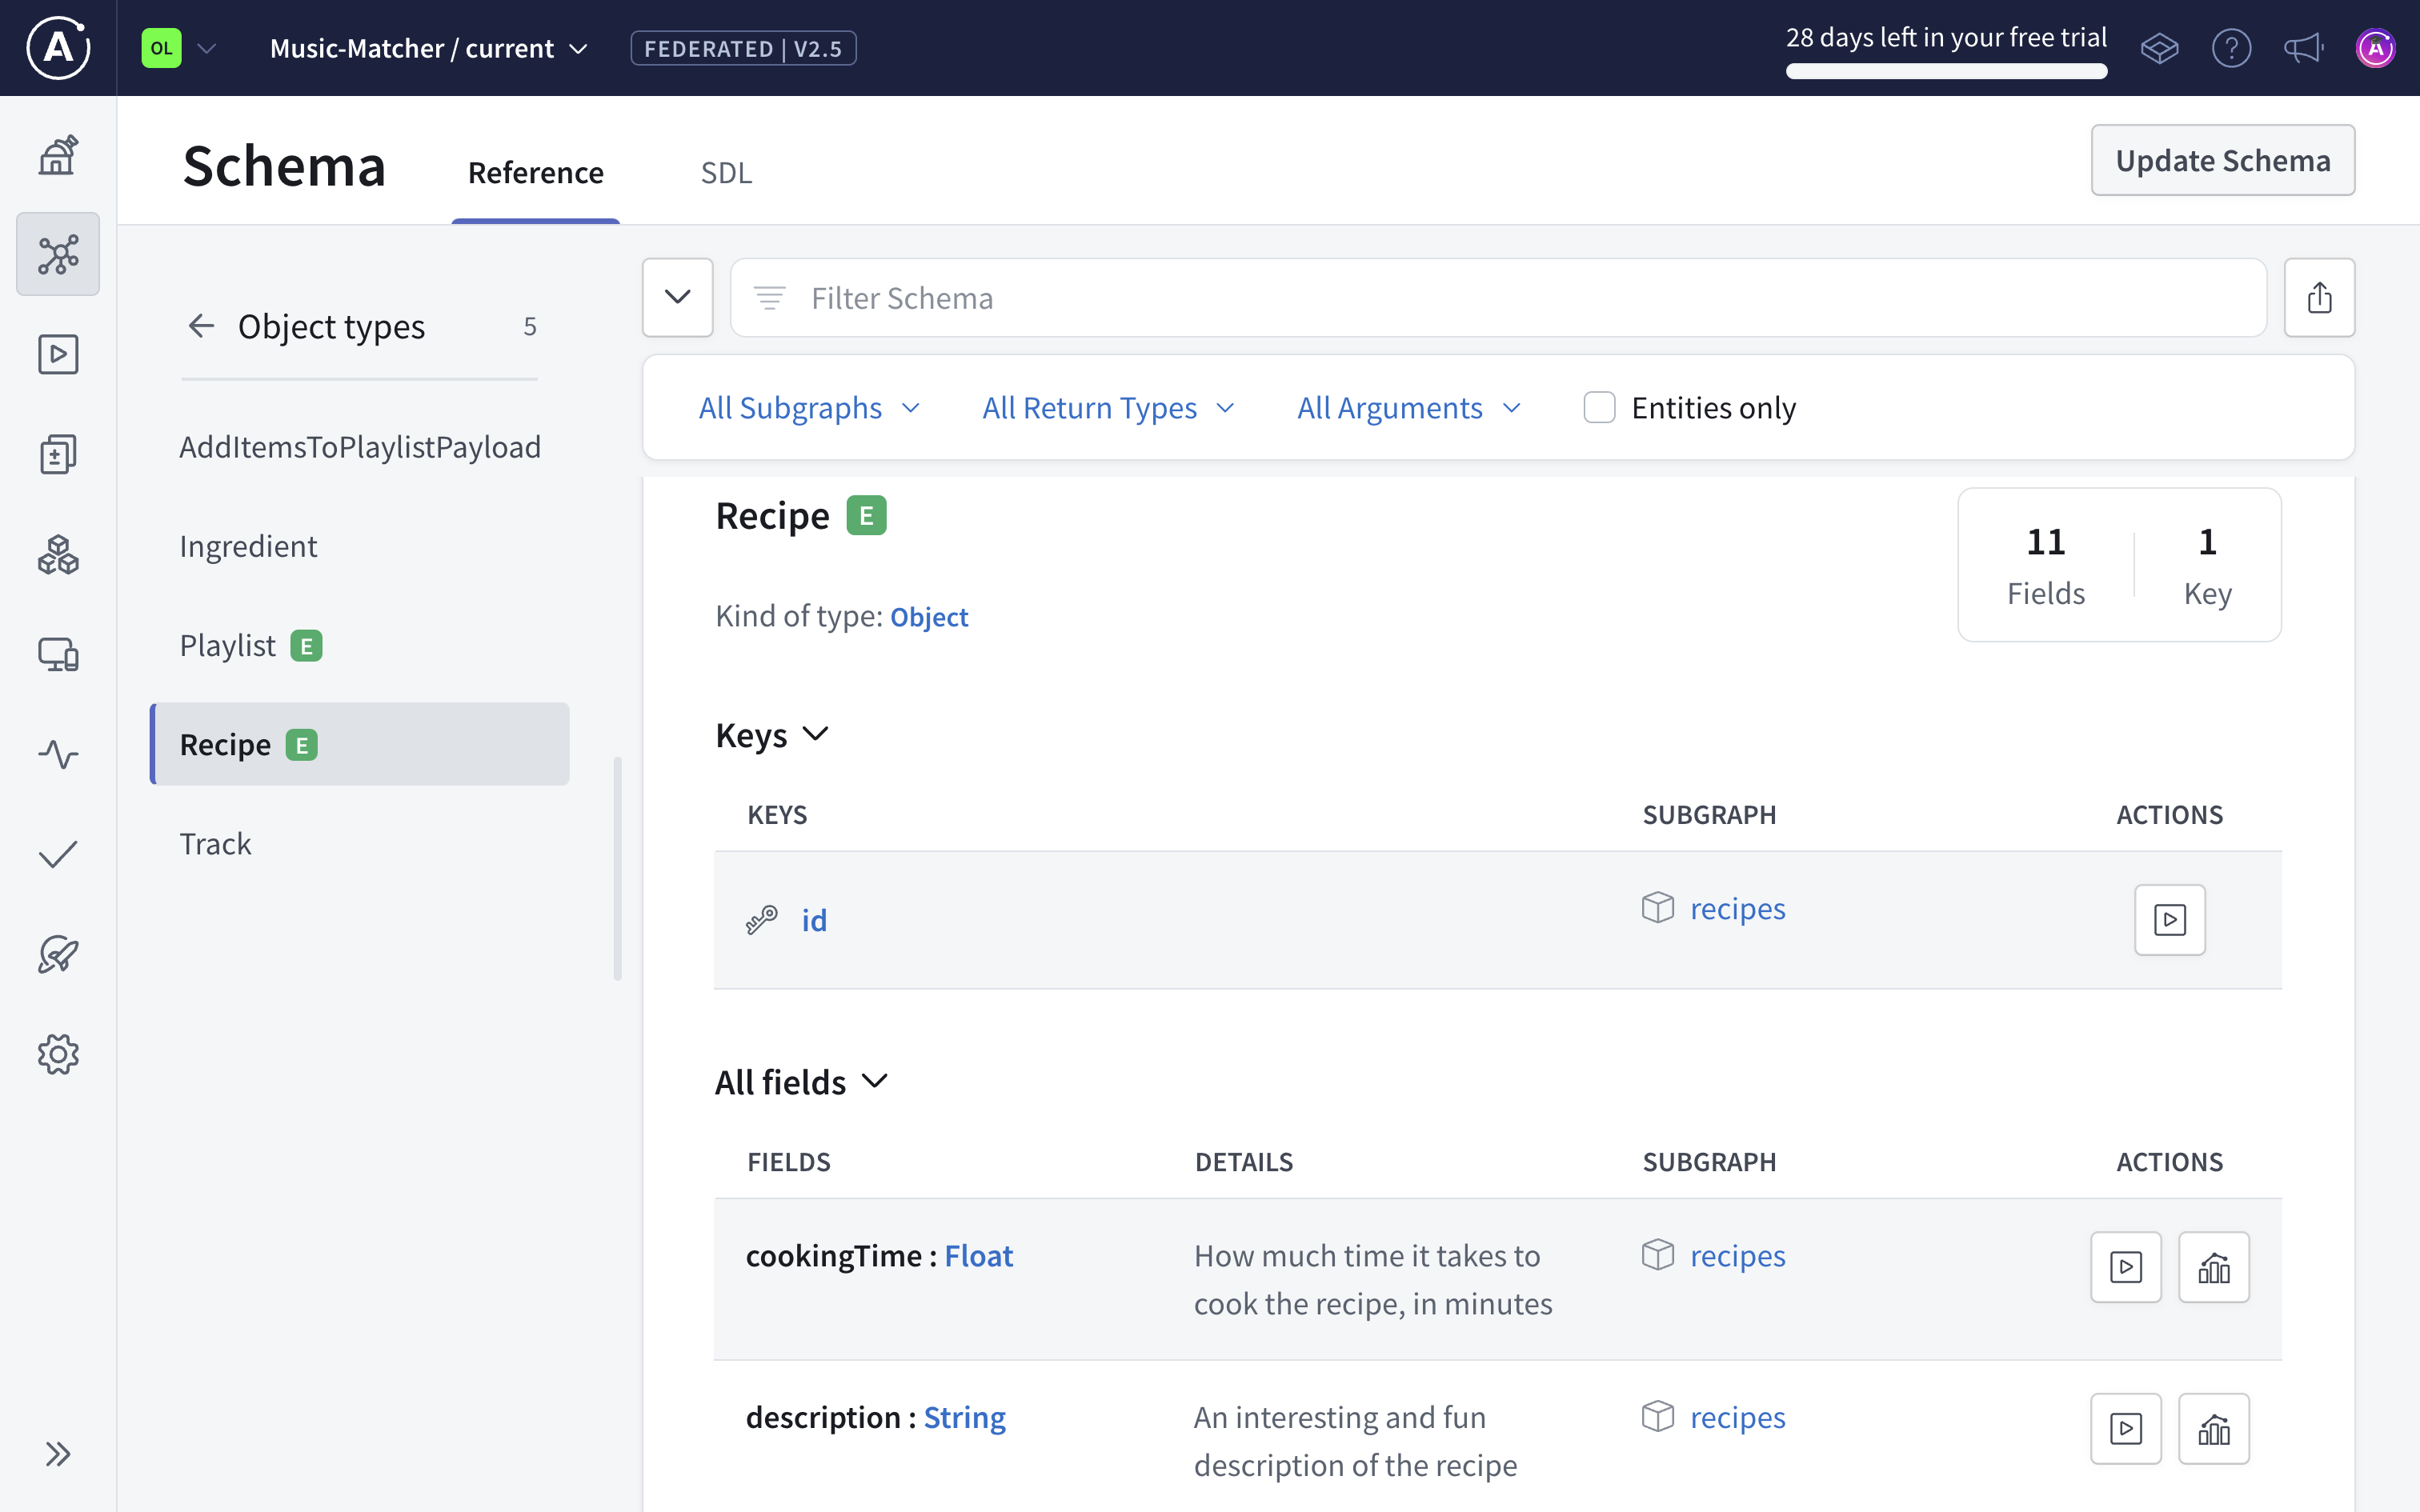The height and width of the screenshot is (1512, 2420).
Task: Enable the Entities only checkbox
Action: [1598, 407]
